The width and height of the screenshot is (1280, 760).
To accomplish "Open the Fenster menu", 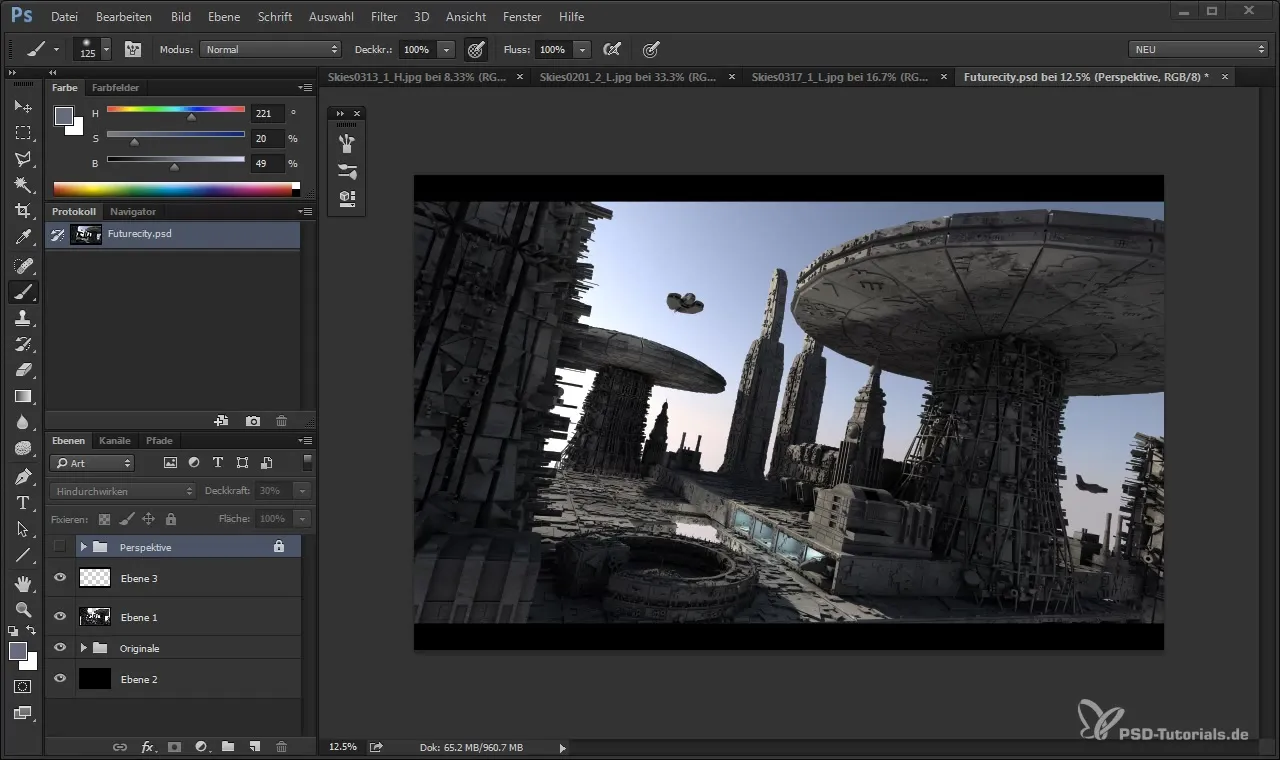I will point(522,17).
